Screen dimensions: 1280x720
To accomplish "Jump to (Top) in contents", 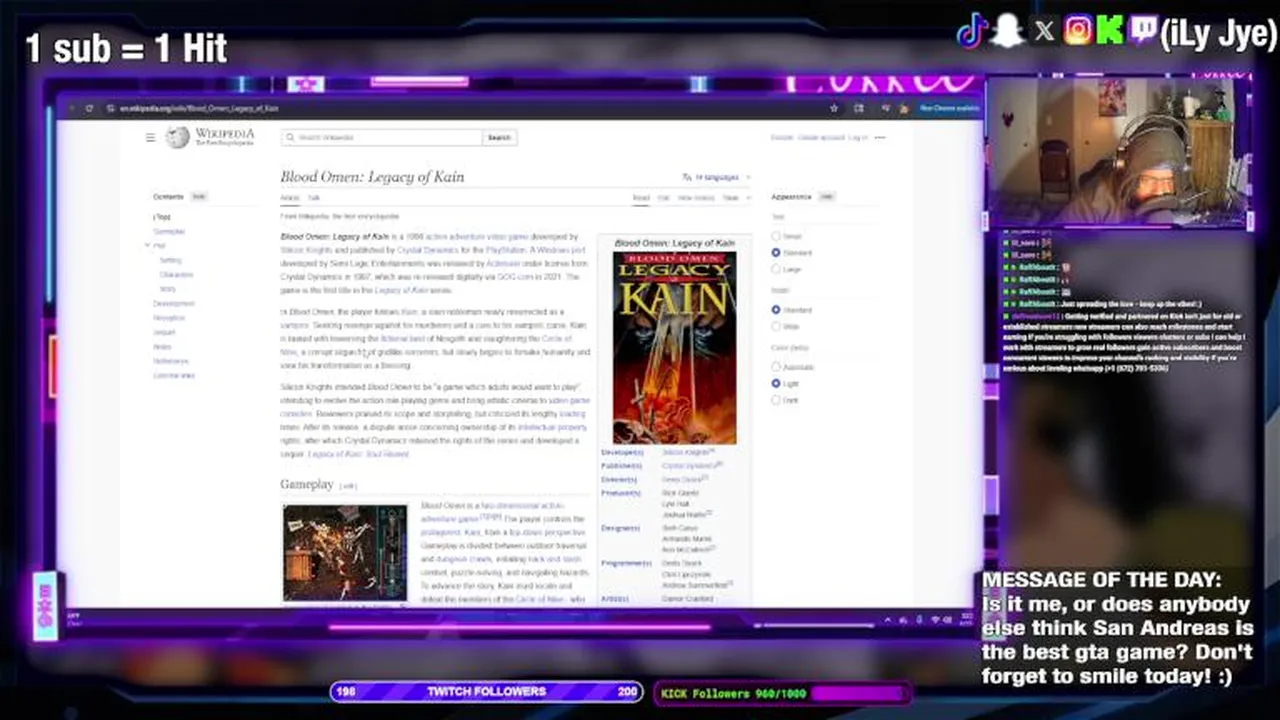I will pyautogui.click(x=162, y=217).
